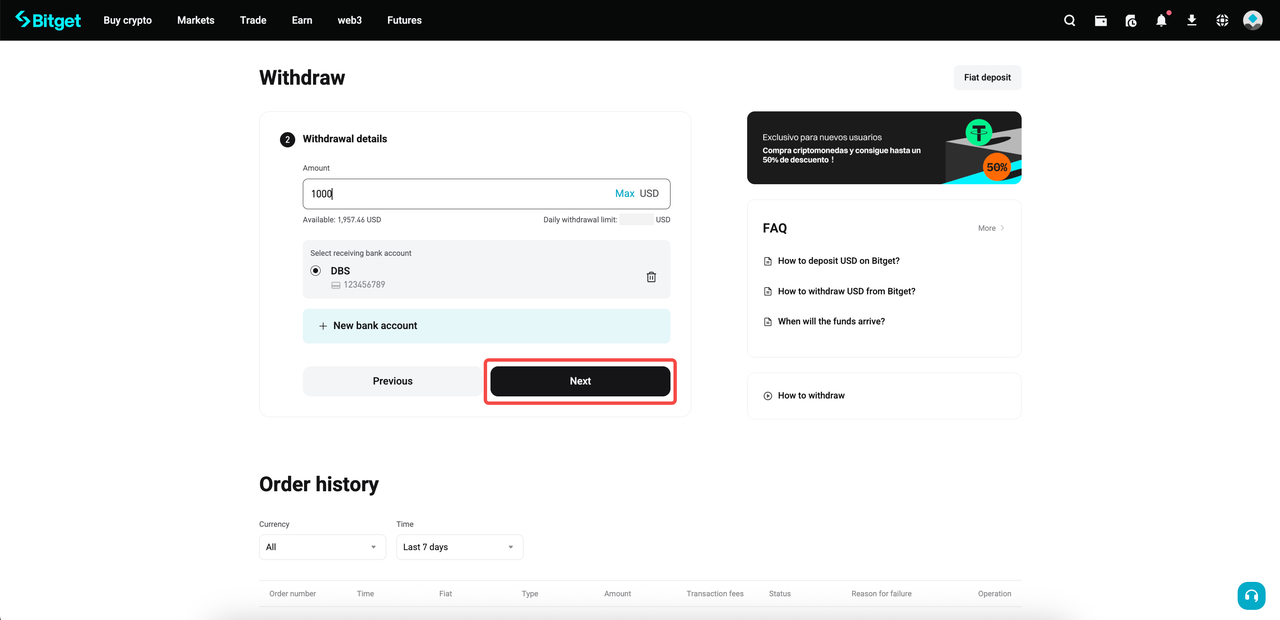
Task: Open the Currency filter dropdown
Action: tap(322, 546)
